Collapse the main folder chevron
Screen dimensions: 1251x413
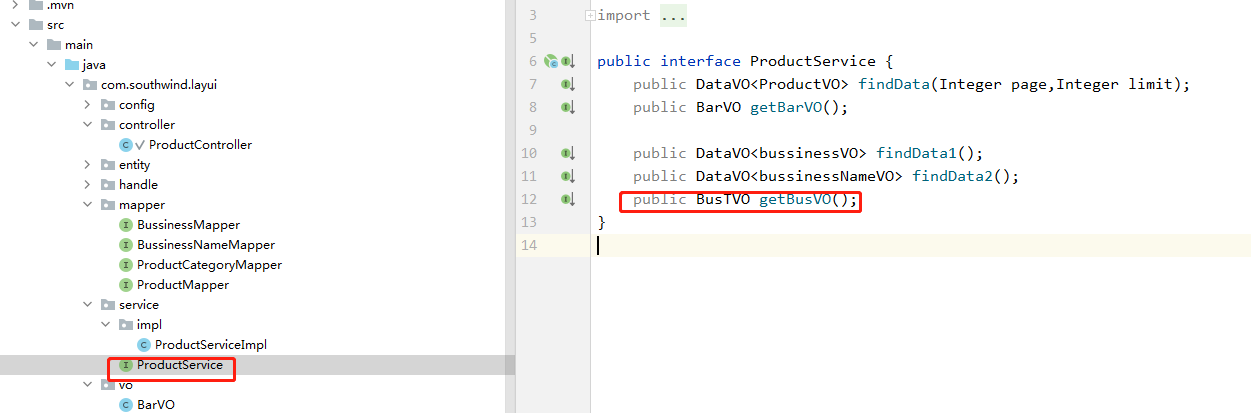pyautogui.click(x=34, y=45)
